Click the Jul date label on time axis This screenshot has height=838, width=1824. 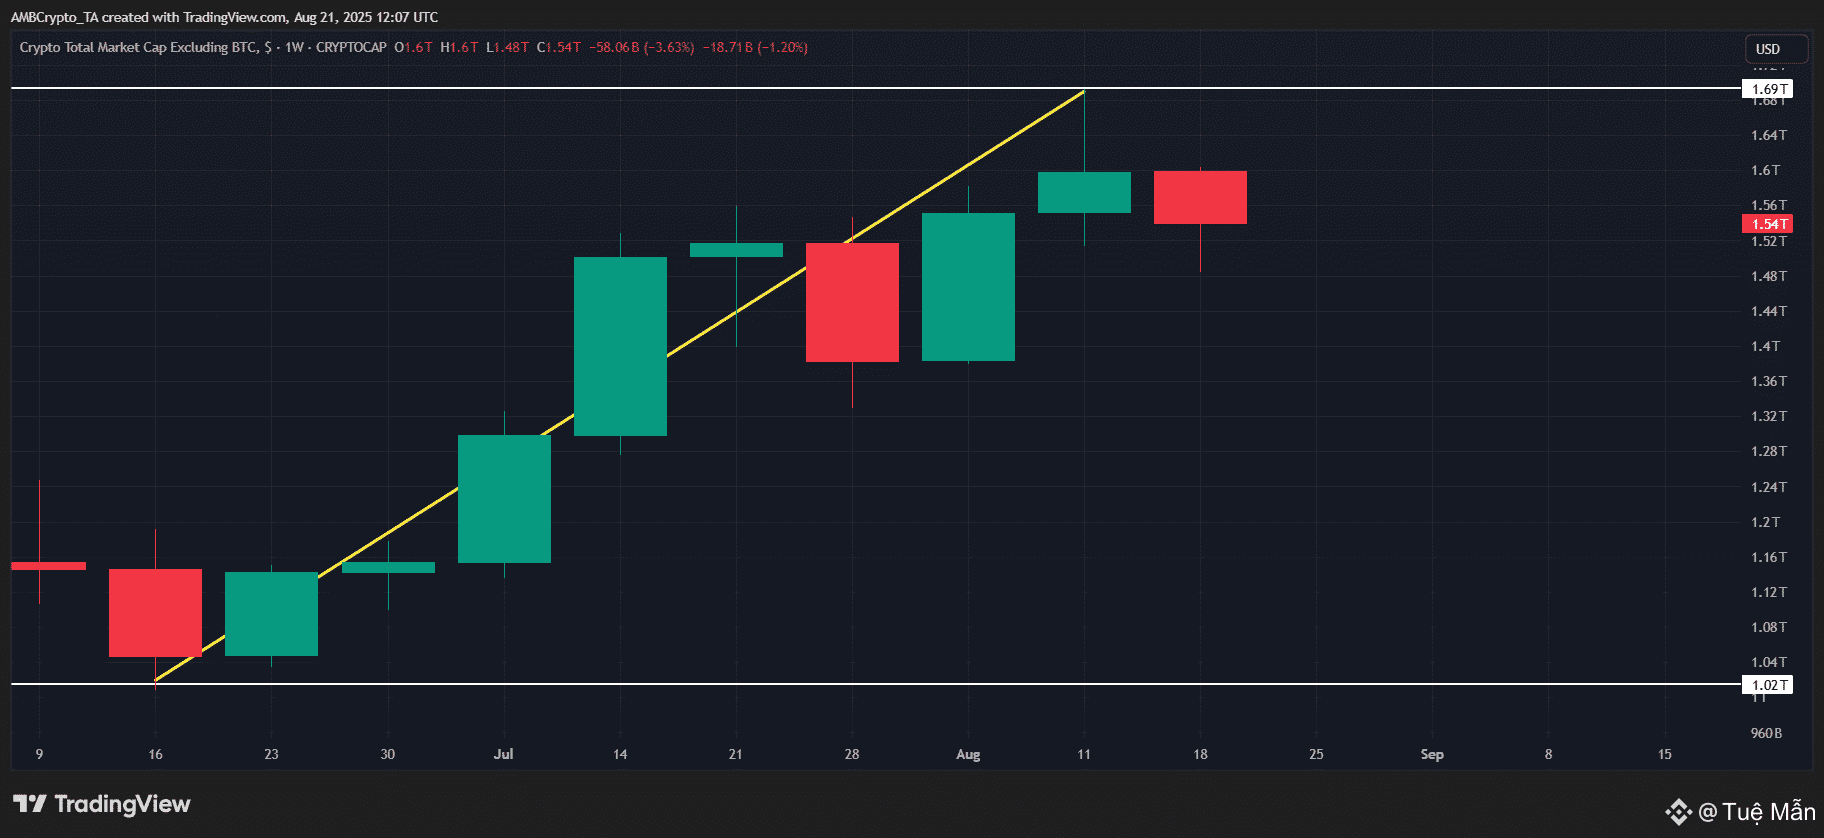click(x=503, y=754)
